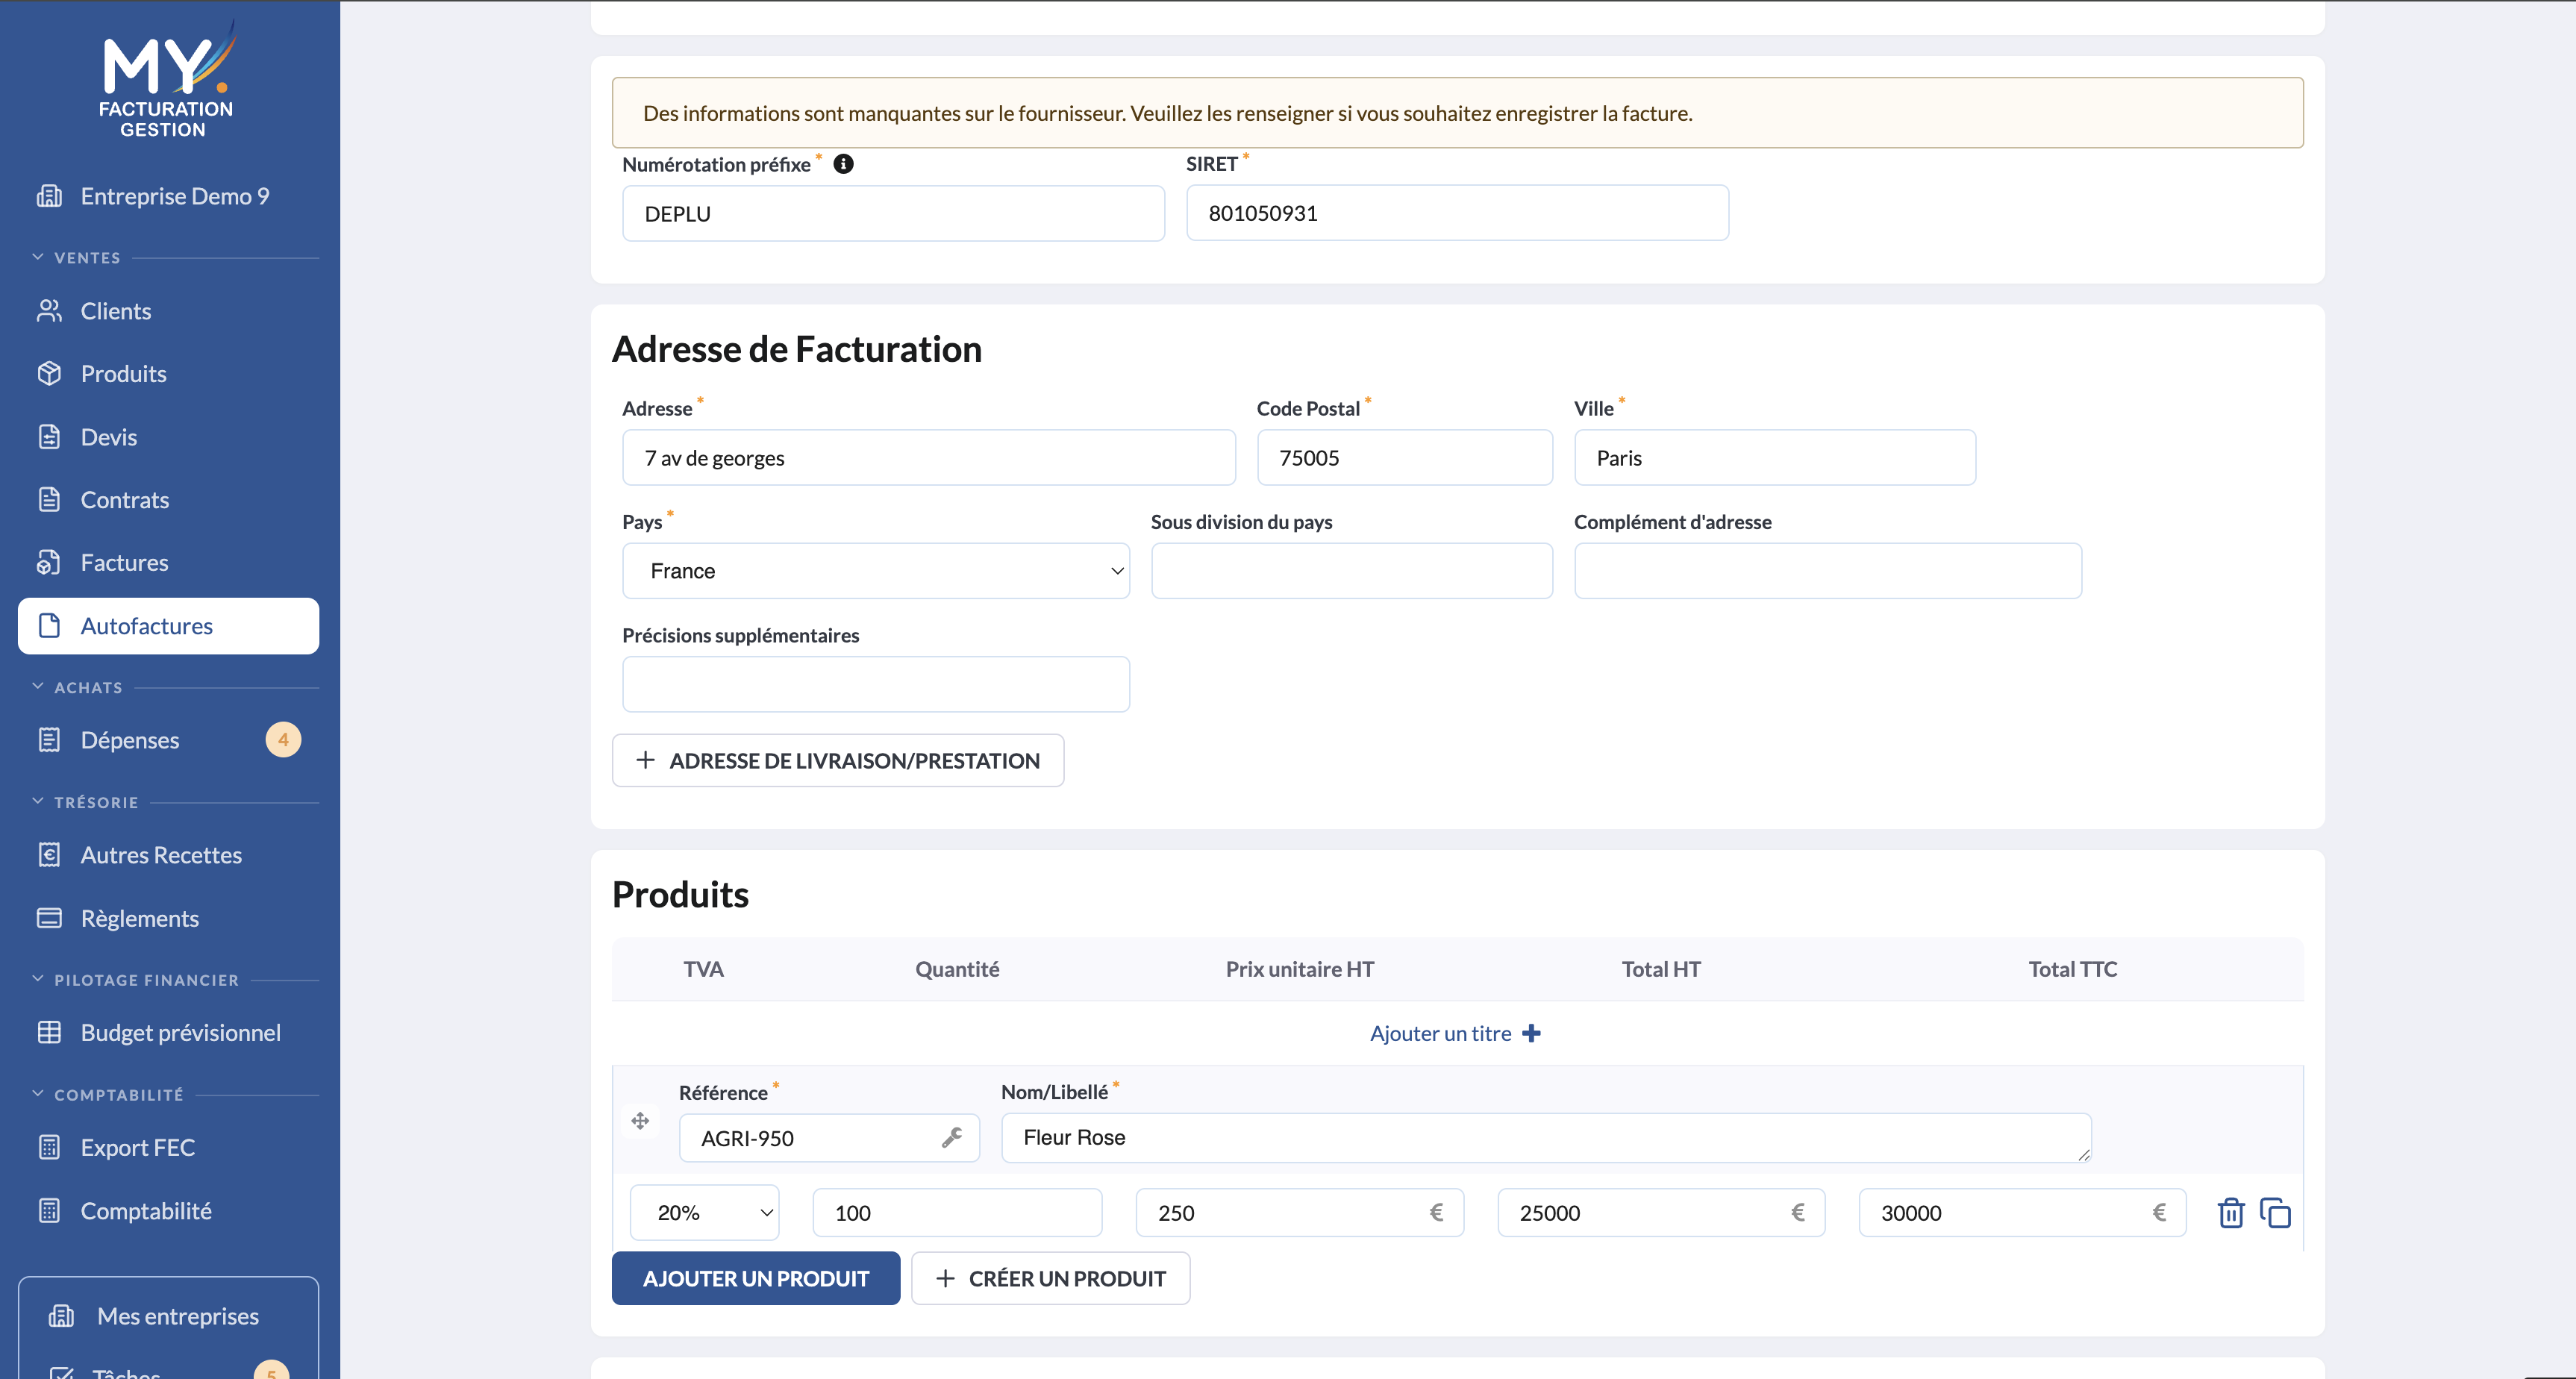Click the Export FEC calculator icon
The image size is (2576, 1379).
[49, 1148]
